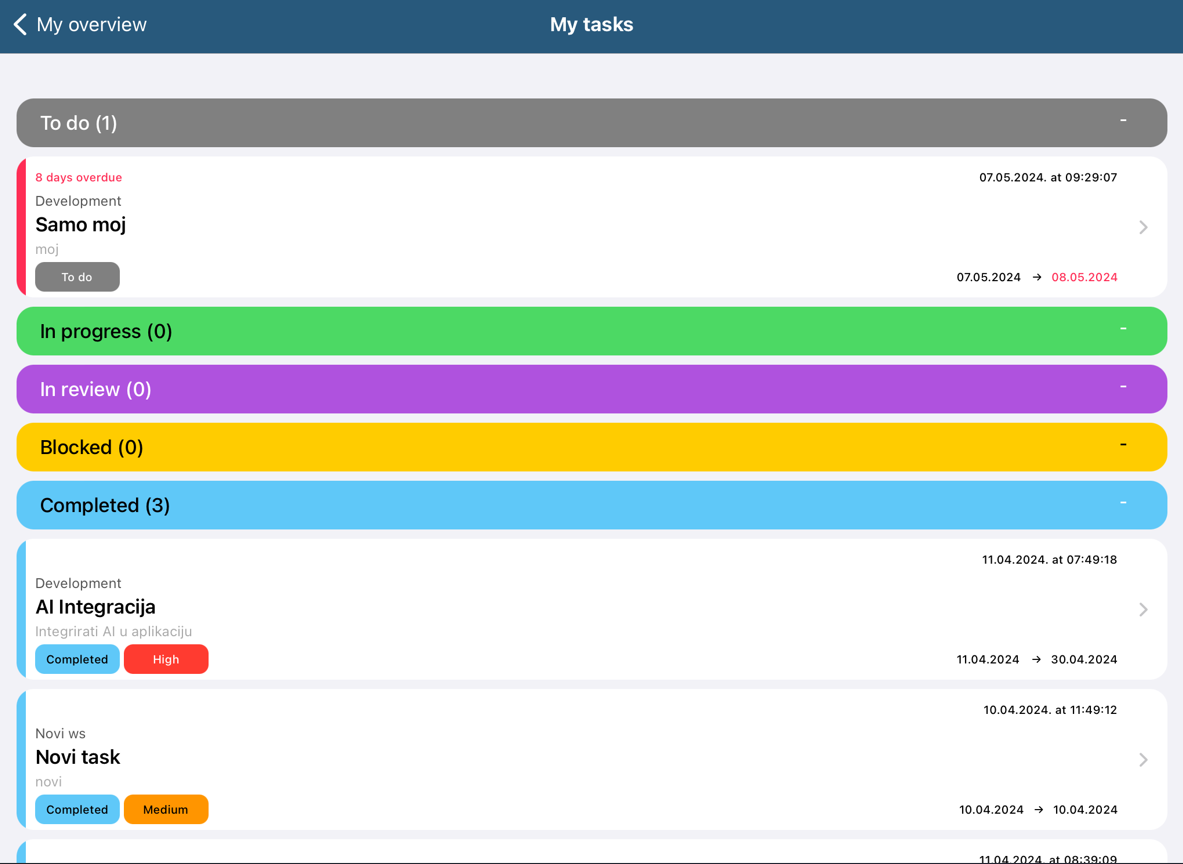The image size is (1183, 864).
Task: Collapse the To do section minus icon
Action: [1123, 121]
